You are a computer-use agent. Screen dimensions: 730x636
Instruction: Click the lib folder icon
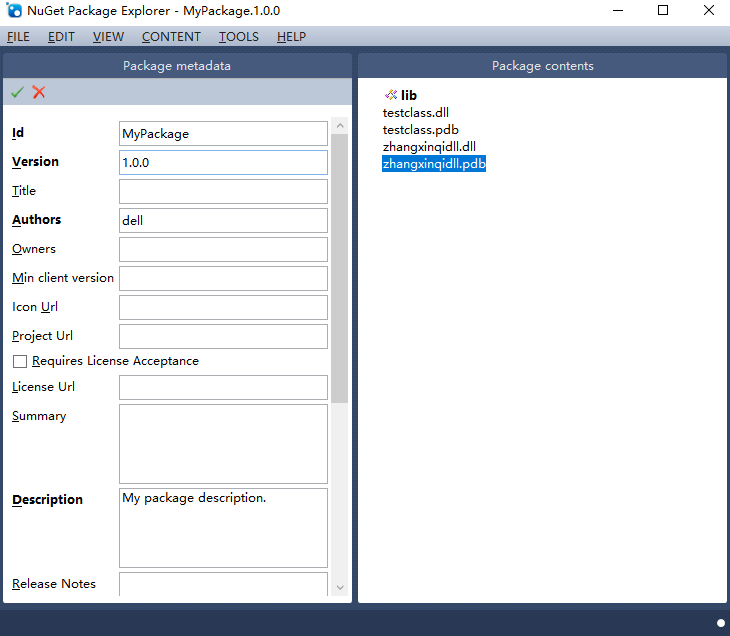point(391,95)
